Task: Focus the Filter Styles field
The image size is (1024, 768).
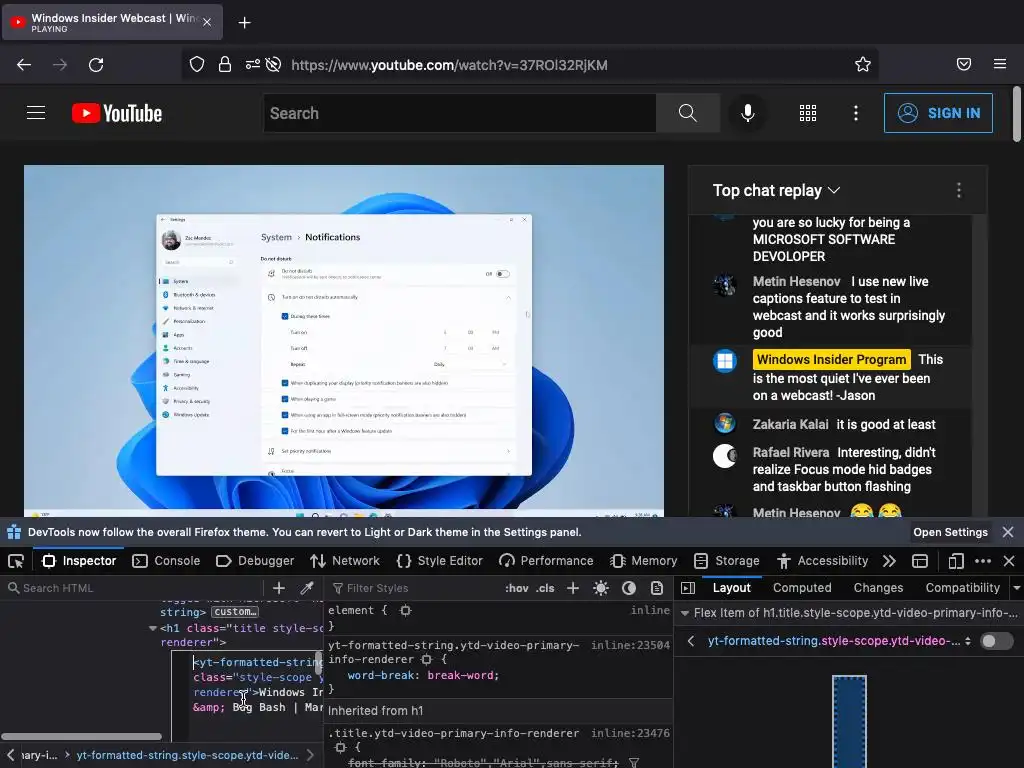Action: (x=415, y=588)
